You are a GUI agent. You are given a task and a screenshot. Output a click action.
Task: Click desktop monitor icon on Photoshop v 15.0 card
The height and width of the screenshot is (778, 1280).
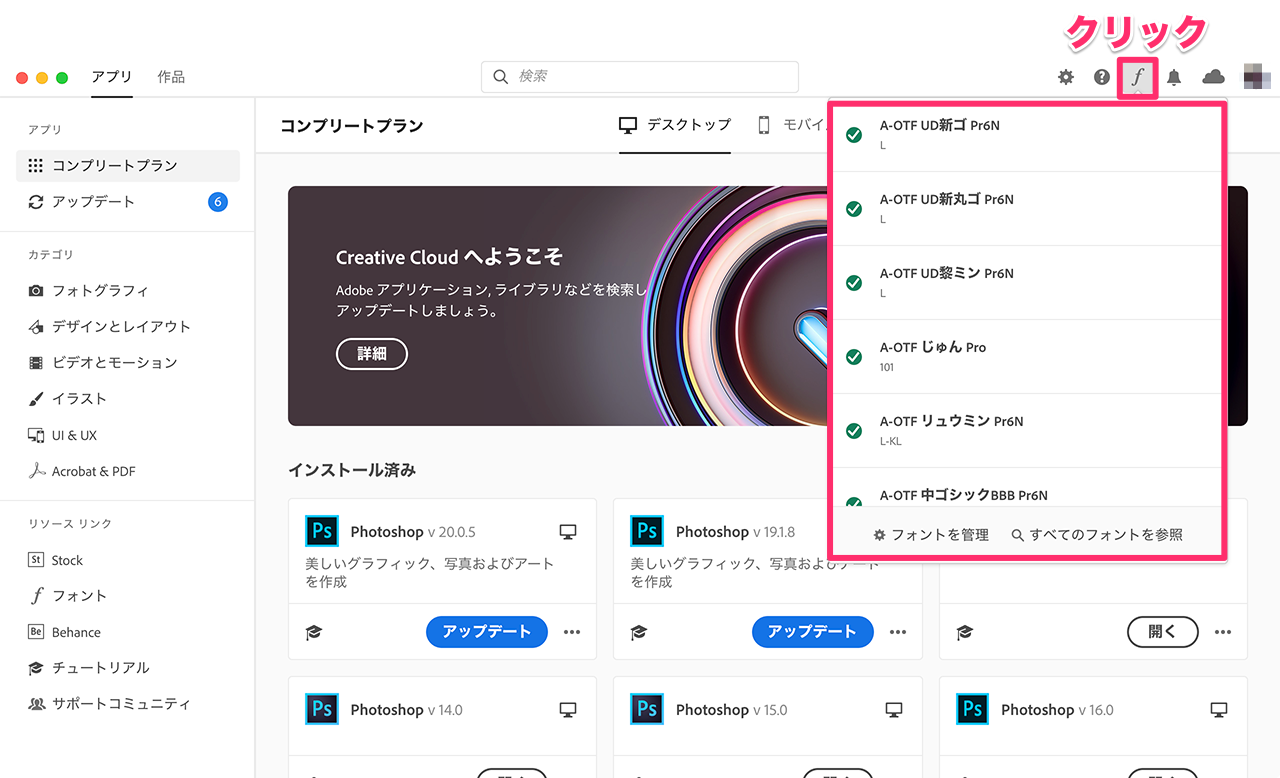pos(893,710)
